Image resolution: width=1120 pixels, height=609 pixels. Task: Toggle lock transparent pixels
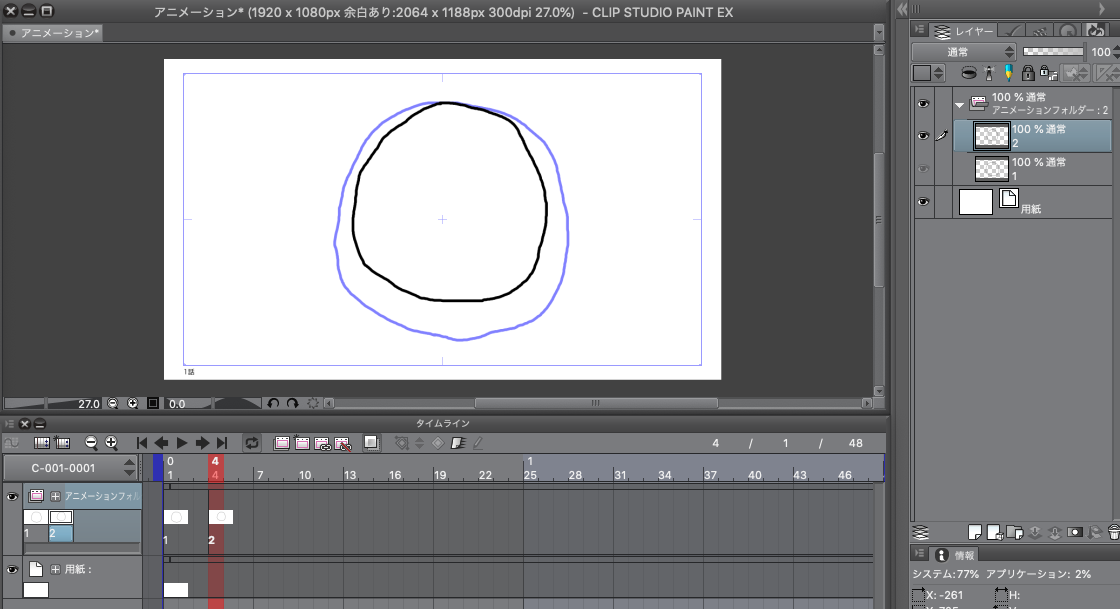tap(1048, 73)
